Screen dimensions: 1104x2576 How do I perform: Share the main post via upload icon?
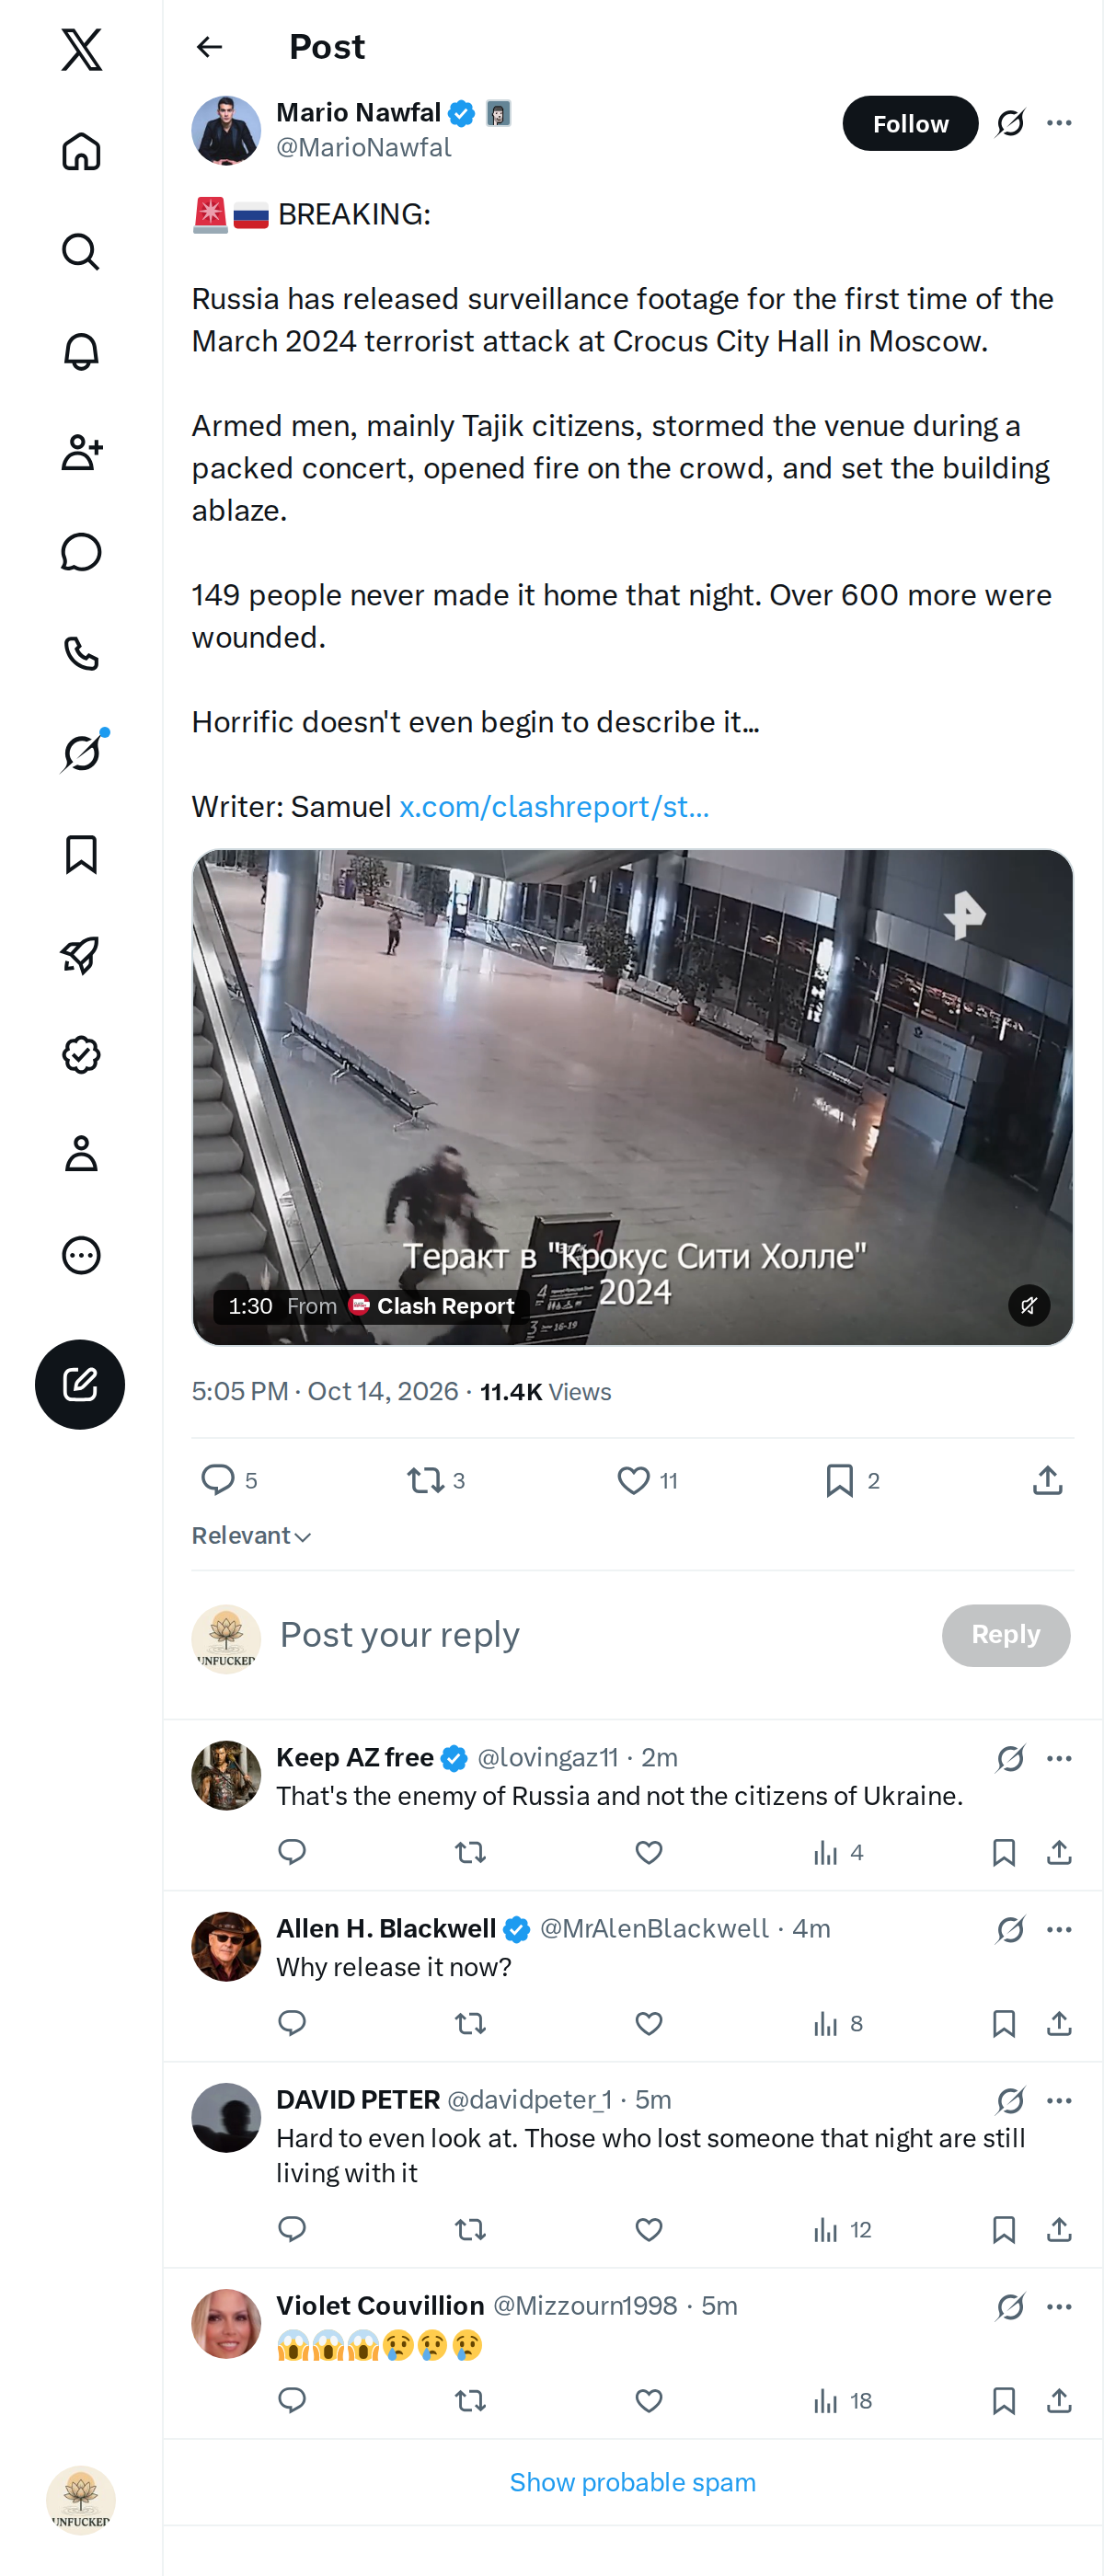1047,1480
